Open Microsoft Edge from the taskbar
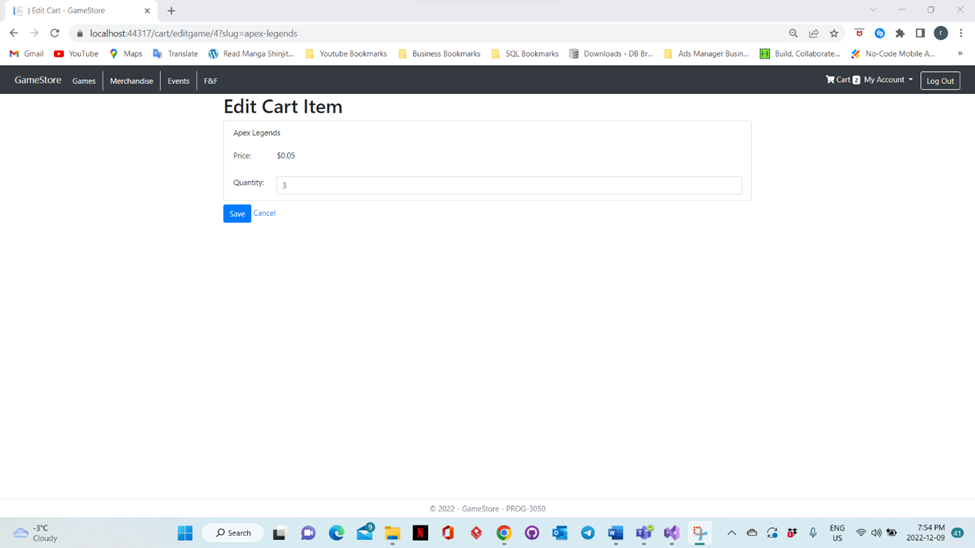 tap(336, 533)
